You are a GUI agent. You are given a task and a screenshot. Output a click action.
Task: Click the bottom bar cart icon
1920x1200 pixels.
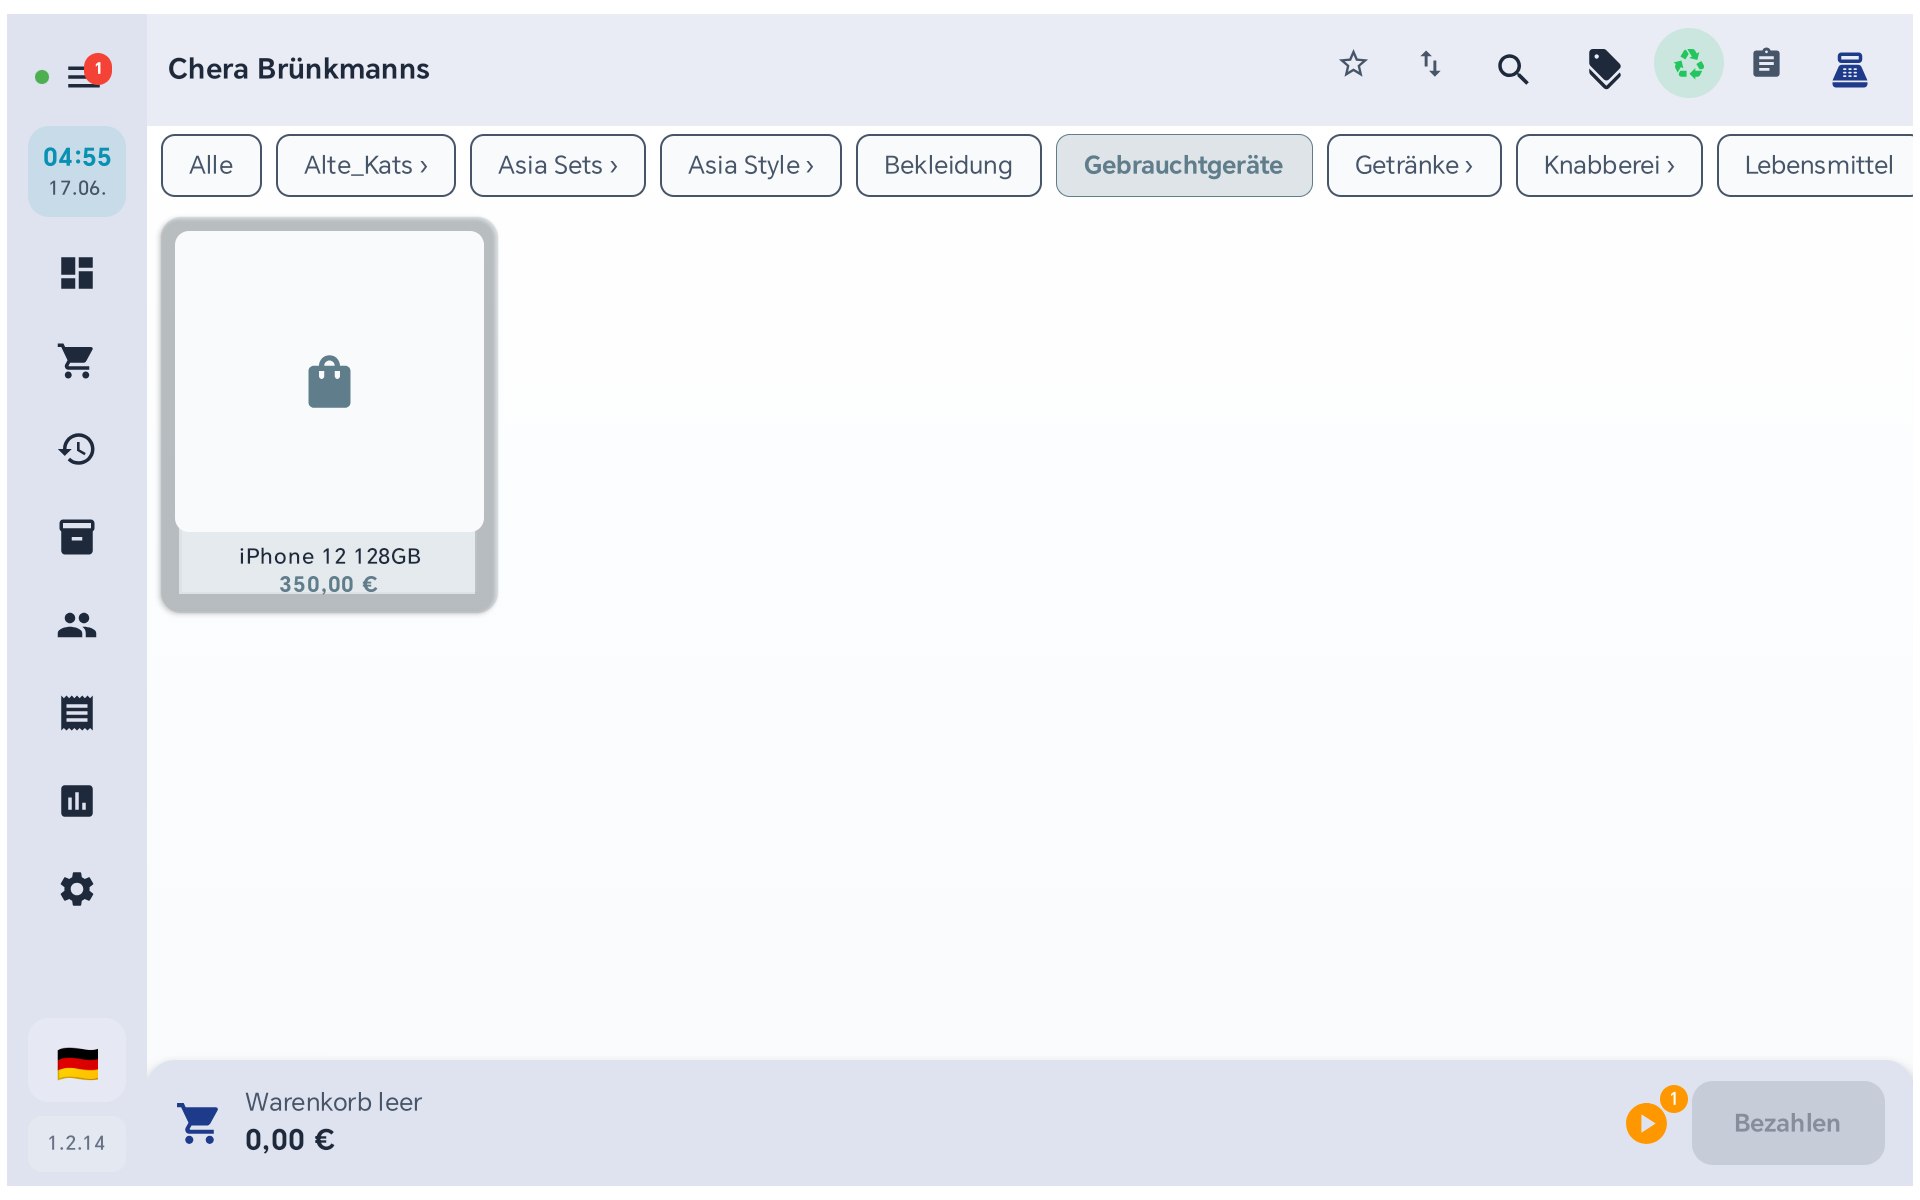pyautogui.click(x=198, y=1123)
